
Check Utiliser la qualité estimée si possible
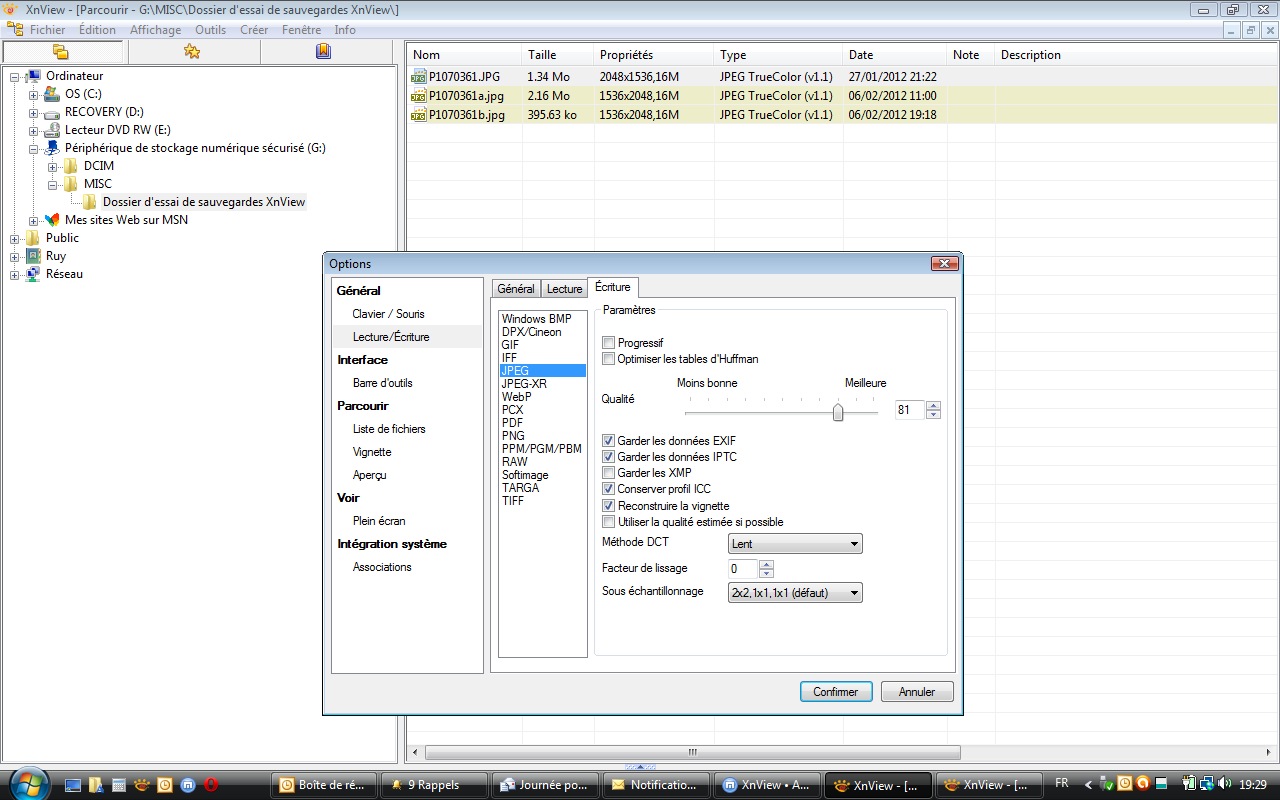(x=609, y=522)
